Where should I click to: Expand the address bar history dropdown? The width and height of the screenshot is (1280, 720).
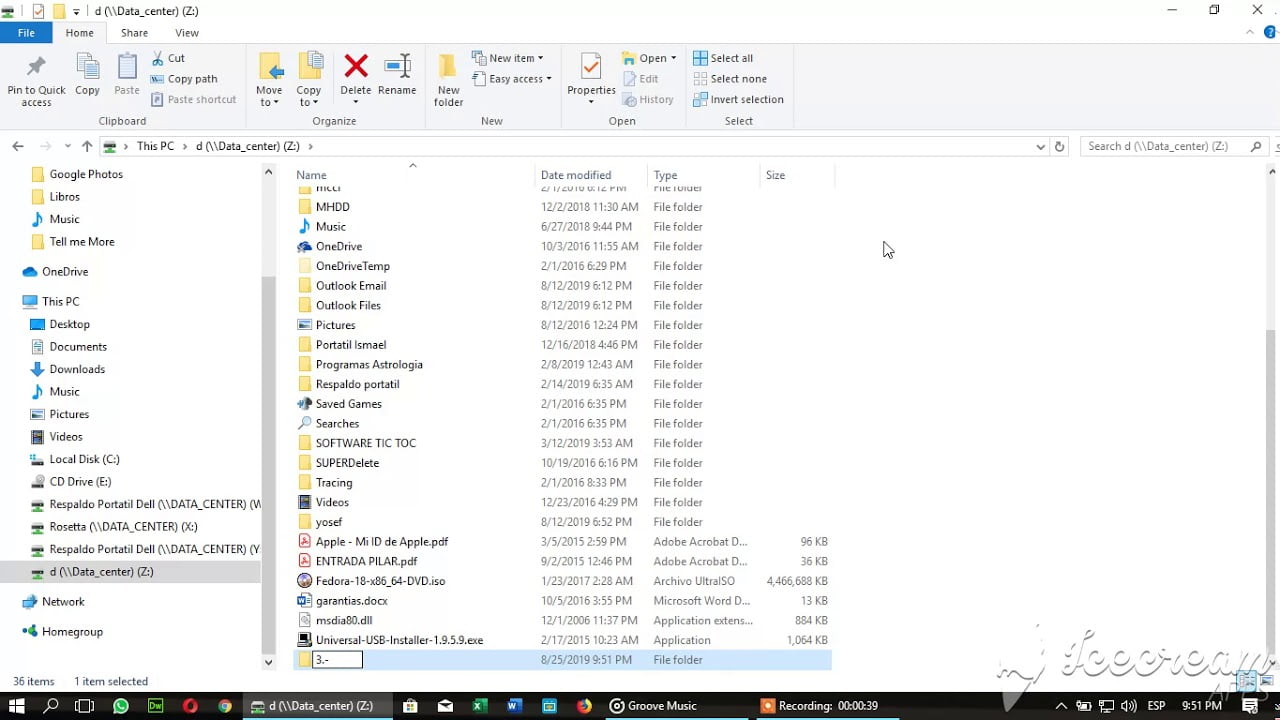(x=1040, y=146)
